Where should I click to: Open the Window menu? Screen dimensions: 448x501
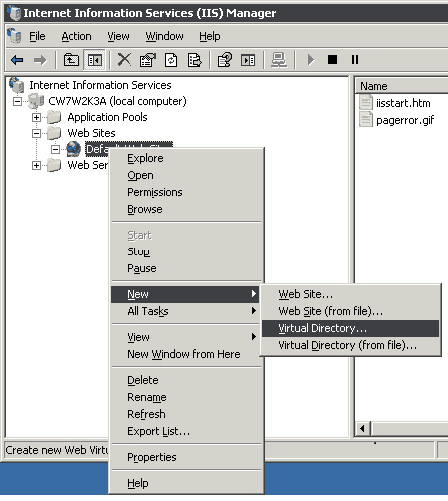tap(164, 36)
